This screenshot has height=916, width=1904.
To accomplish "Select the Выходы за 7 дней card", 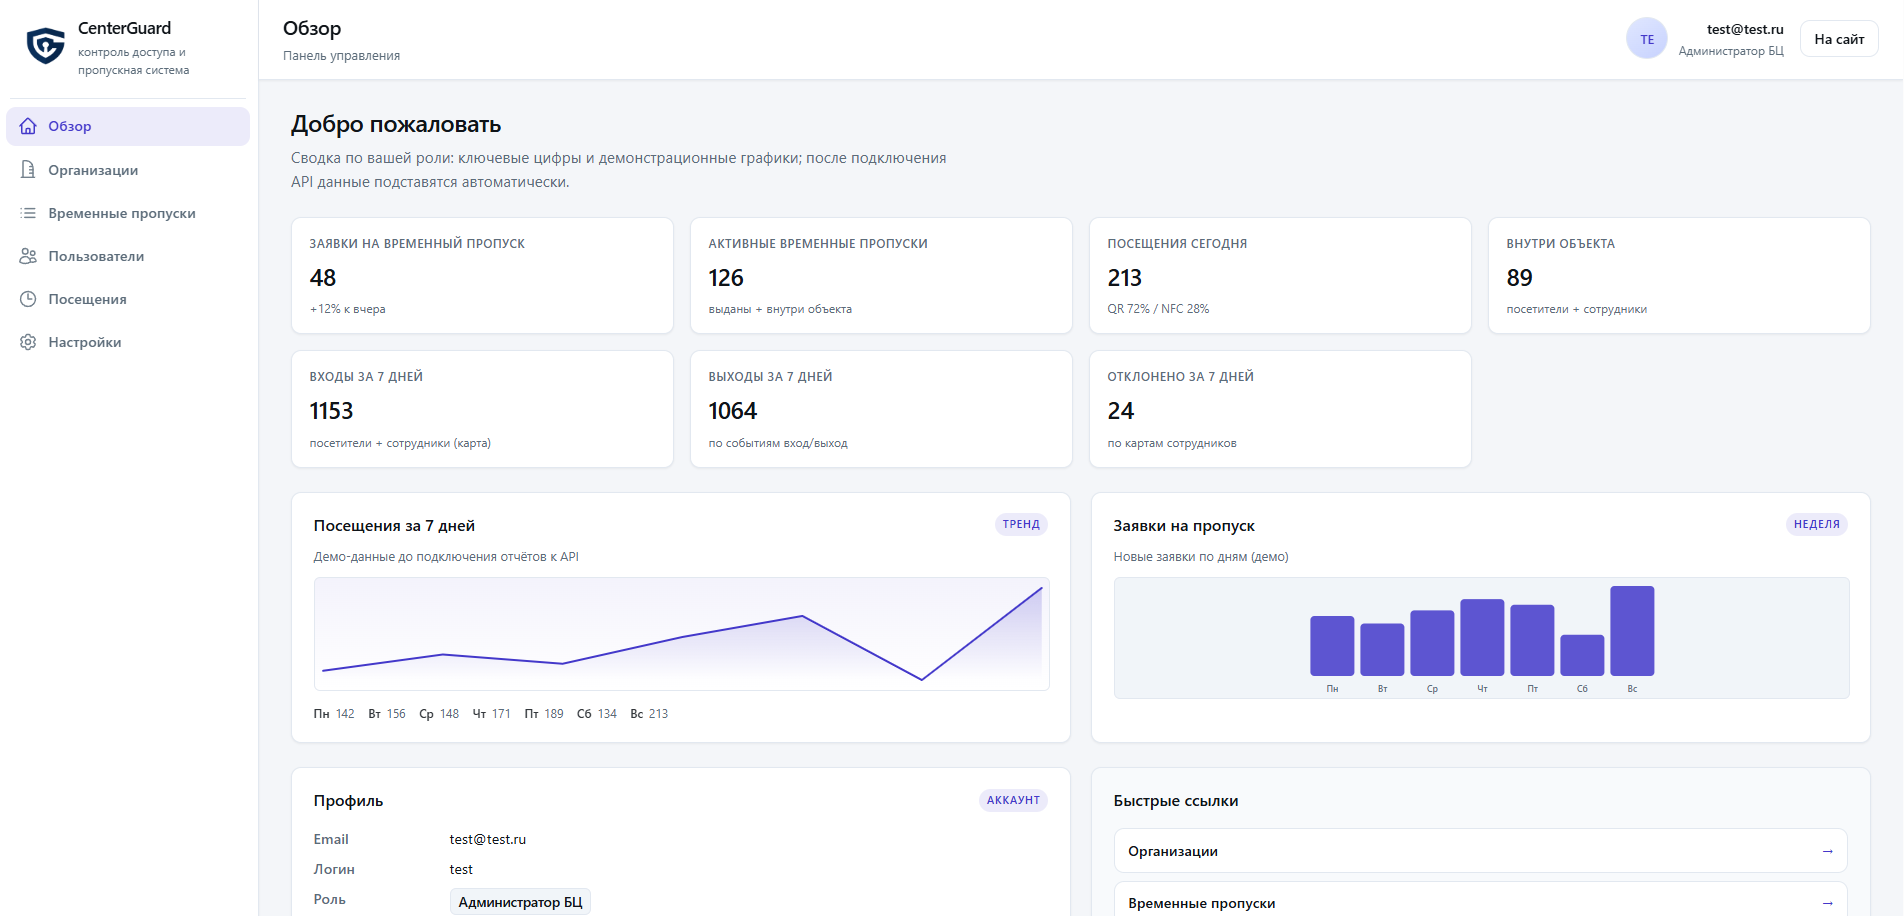I will [881, 409].
